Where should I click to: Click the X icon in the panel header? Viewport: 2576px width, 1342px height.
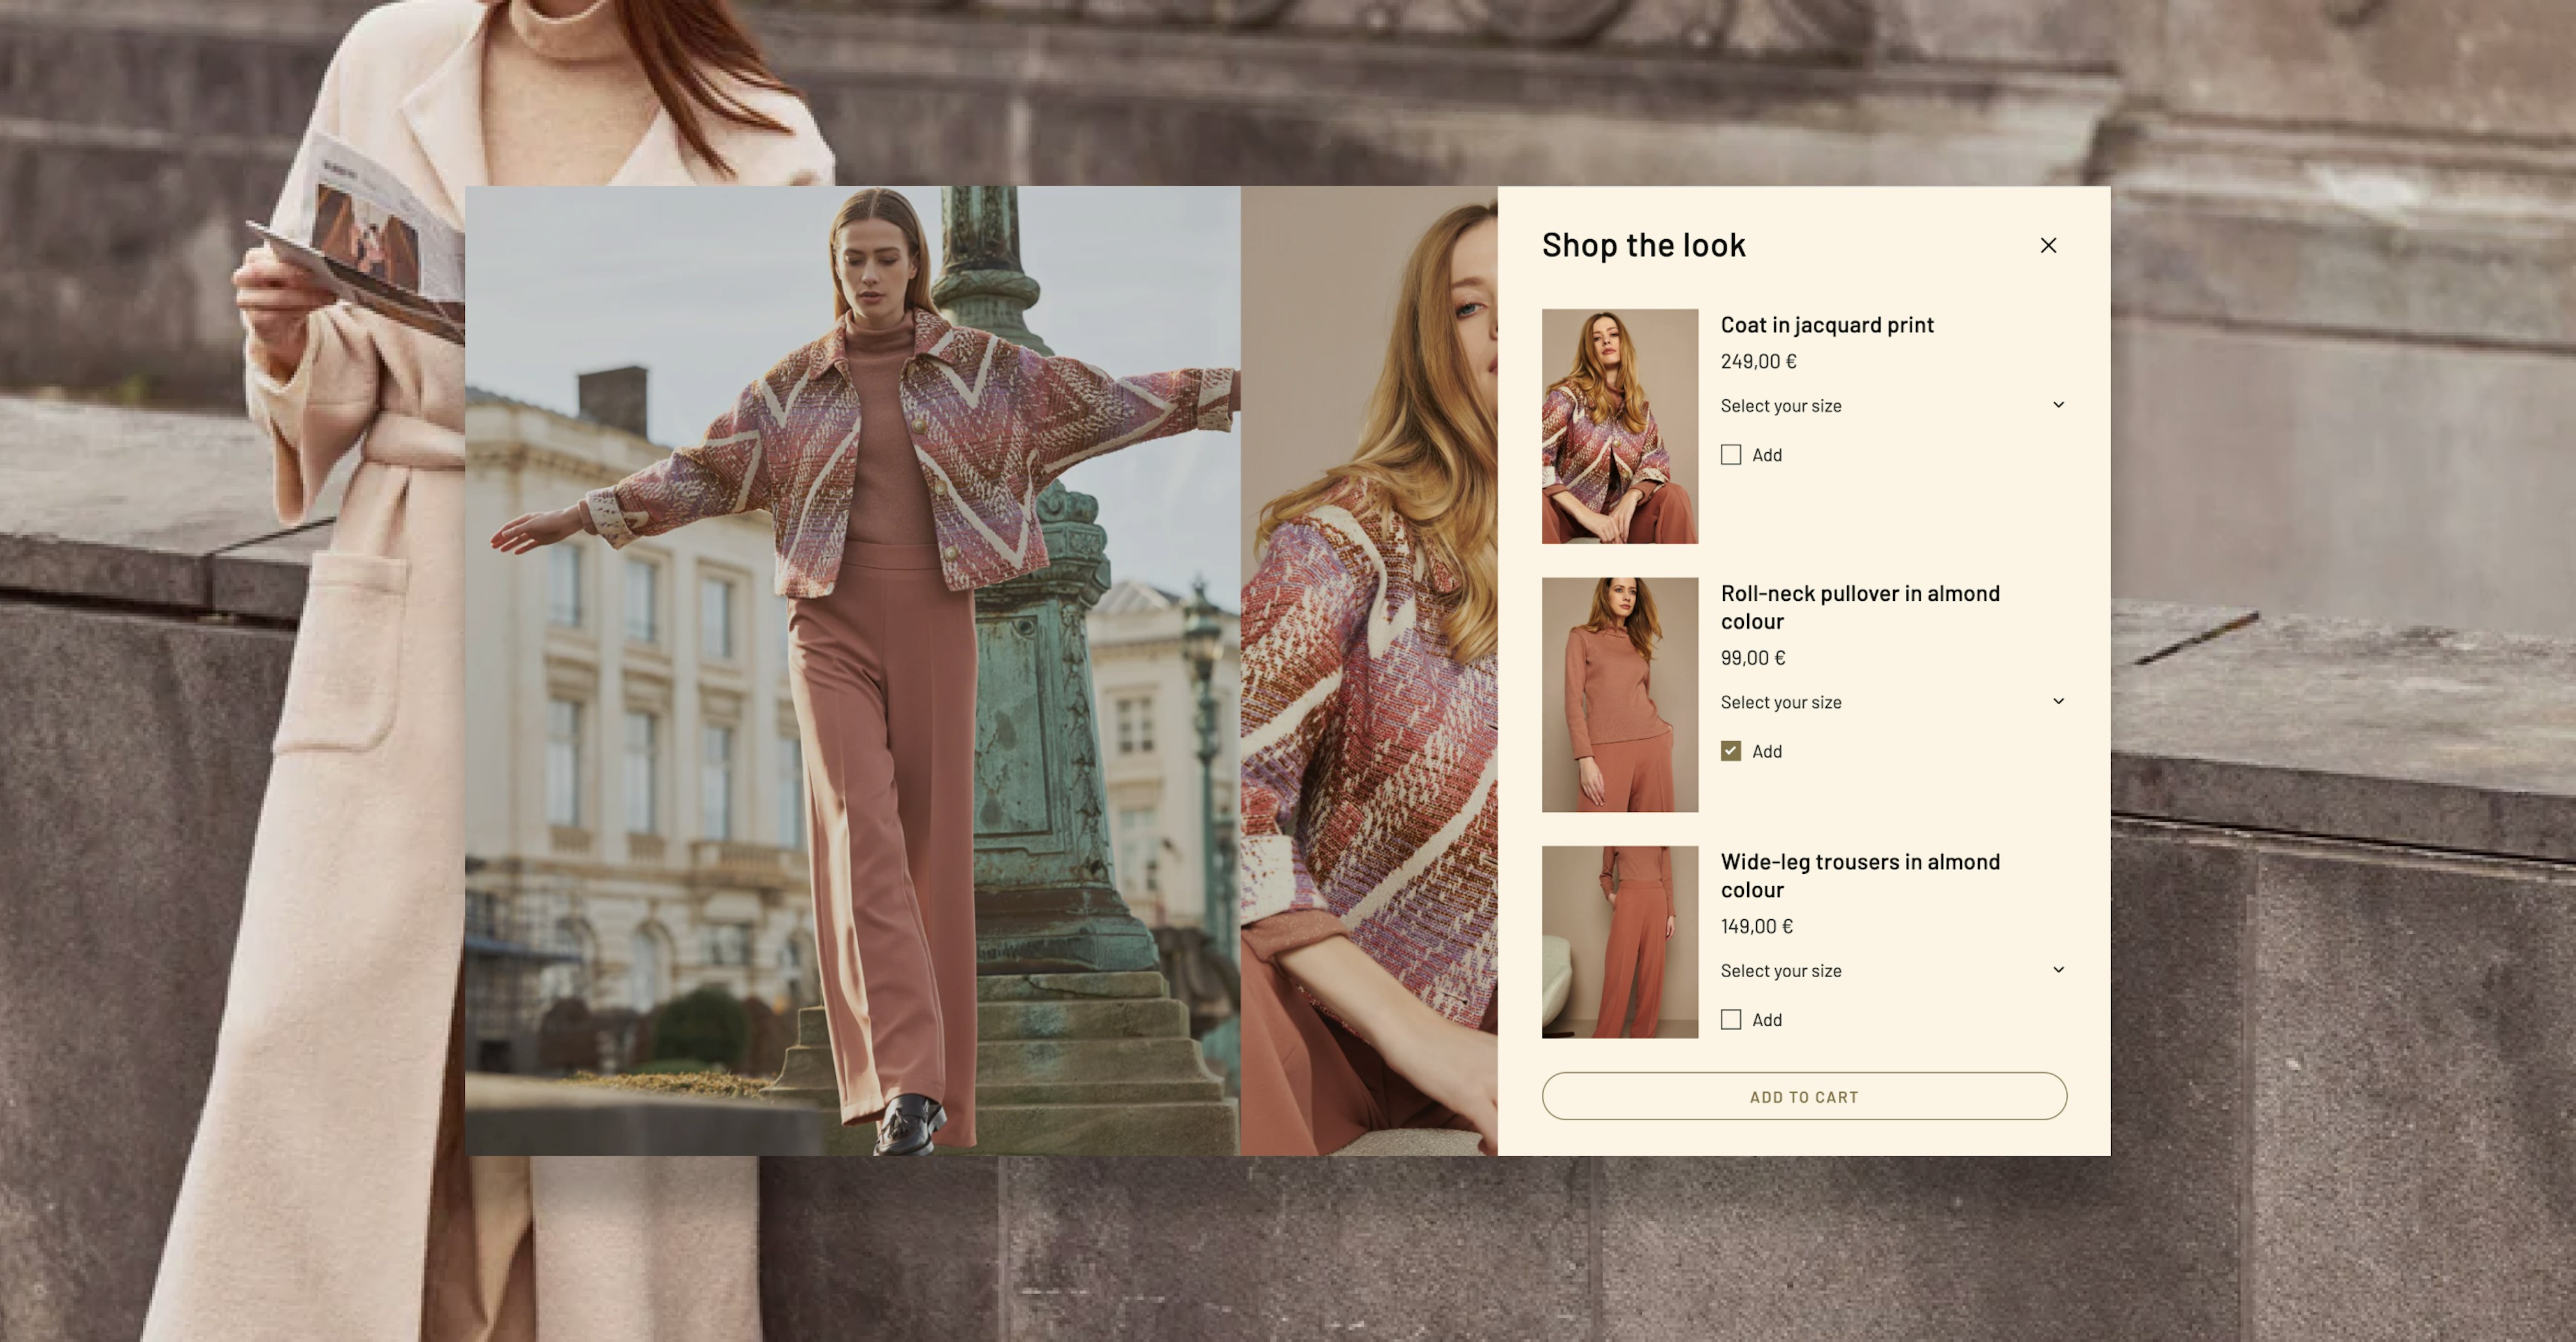click(x=2049, y=245)
